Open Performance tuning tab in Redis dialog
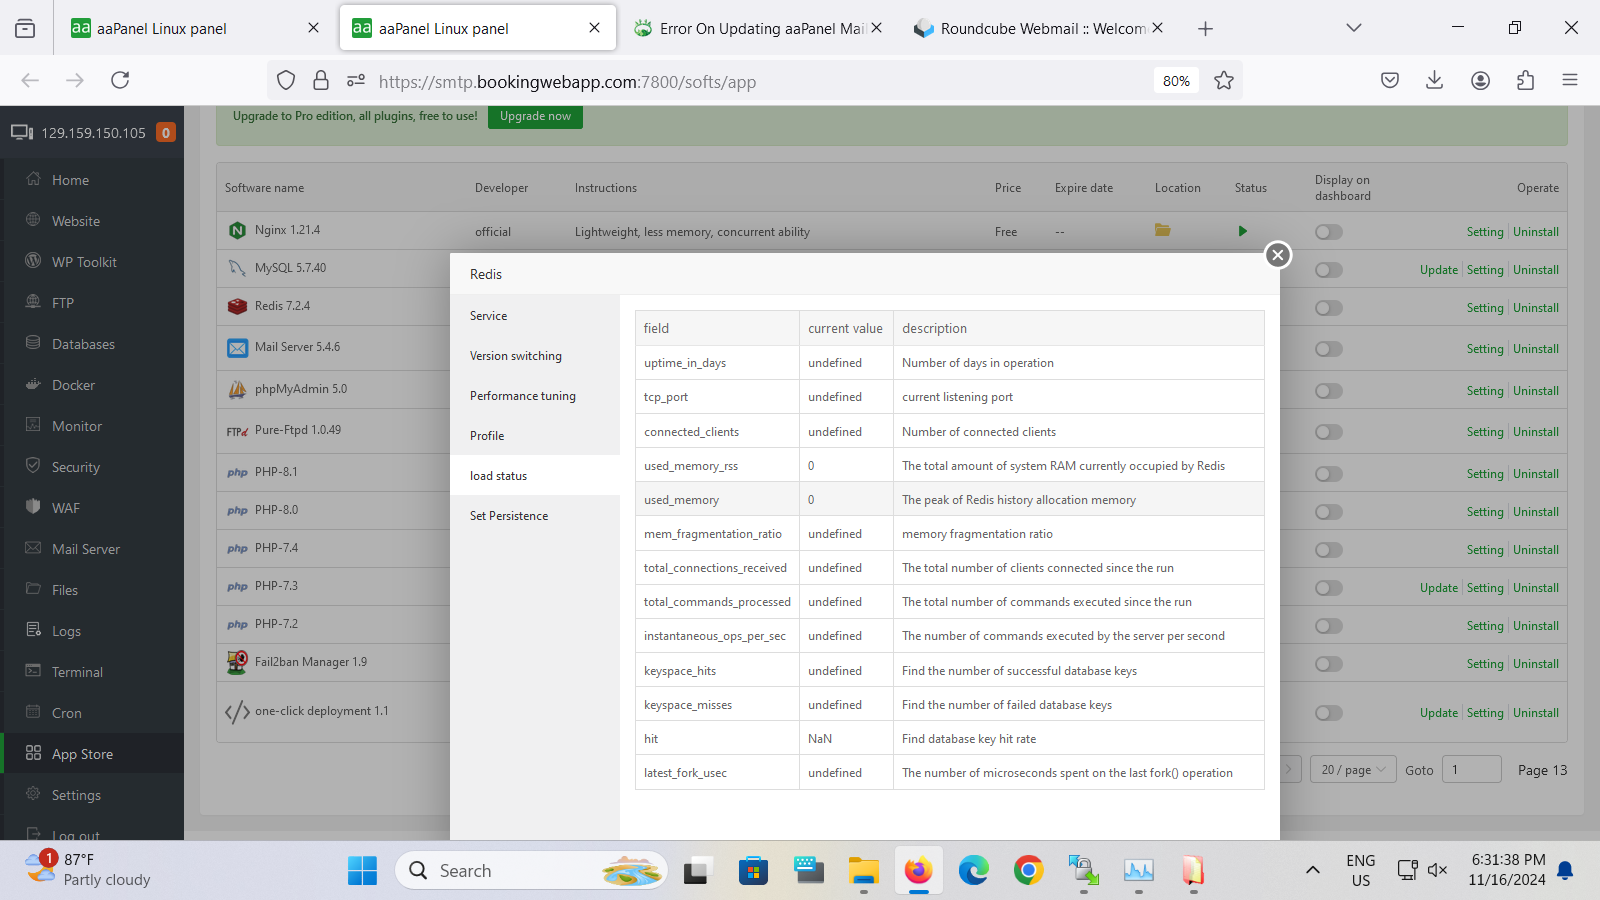 click(523, 396)
